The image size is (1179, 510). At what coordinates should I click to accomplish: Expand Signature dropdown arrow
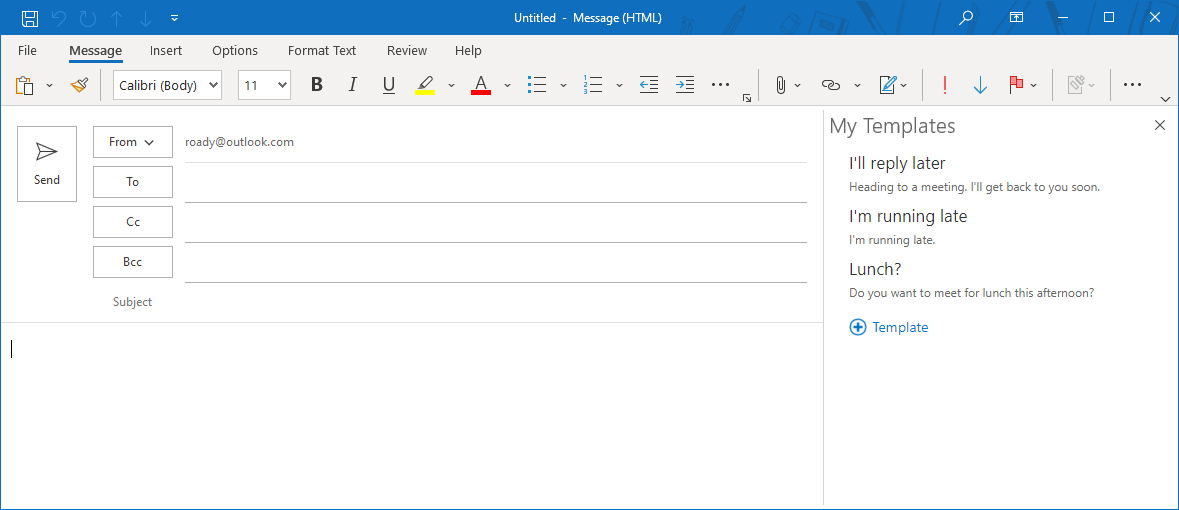pyautogui.click(x=903, y=86)
